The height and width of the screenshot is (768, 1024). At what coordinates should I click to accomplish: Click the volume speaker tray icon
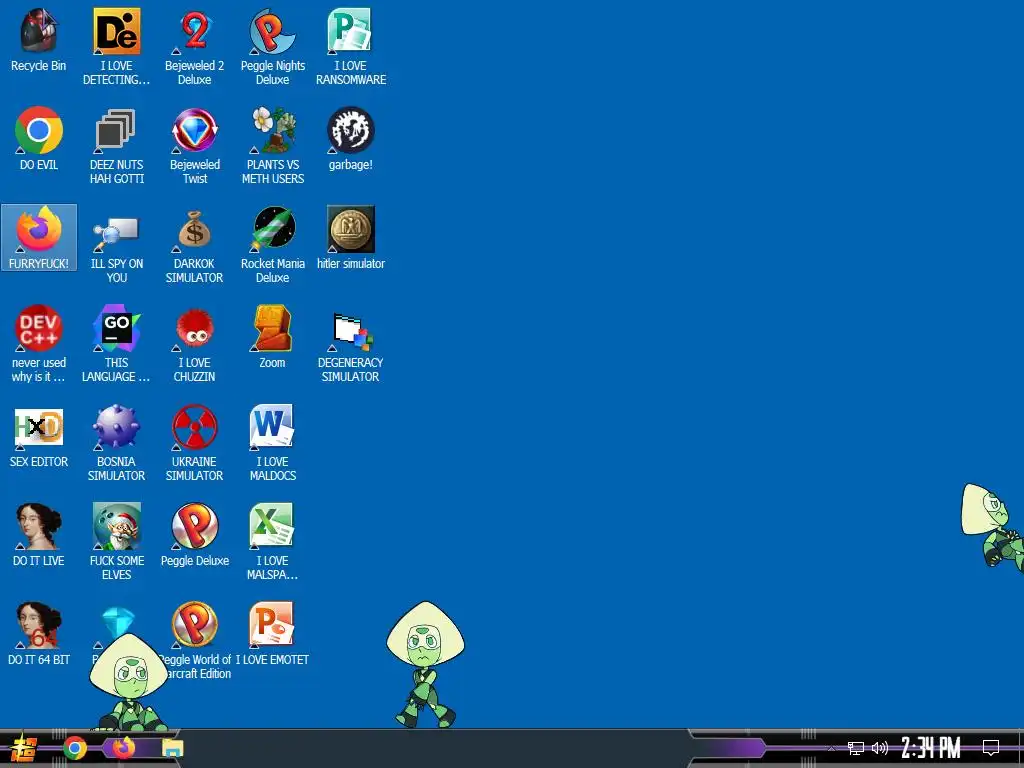pos(880,748)
